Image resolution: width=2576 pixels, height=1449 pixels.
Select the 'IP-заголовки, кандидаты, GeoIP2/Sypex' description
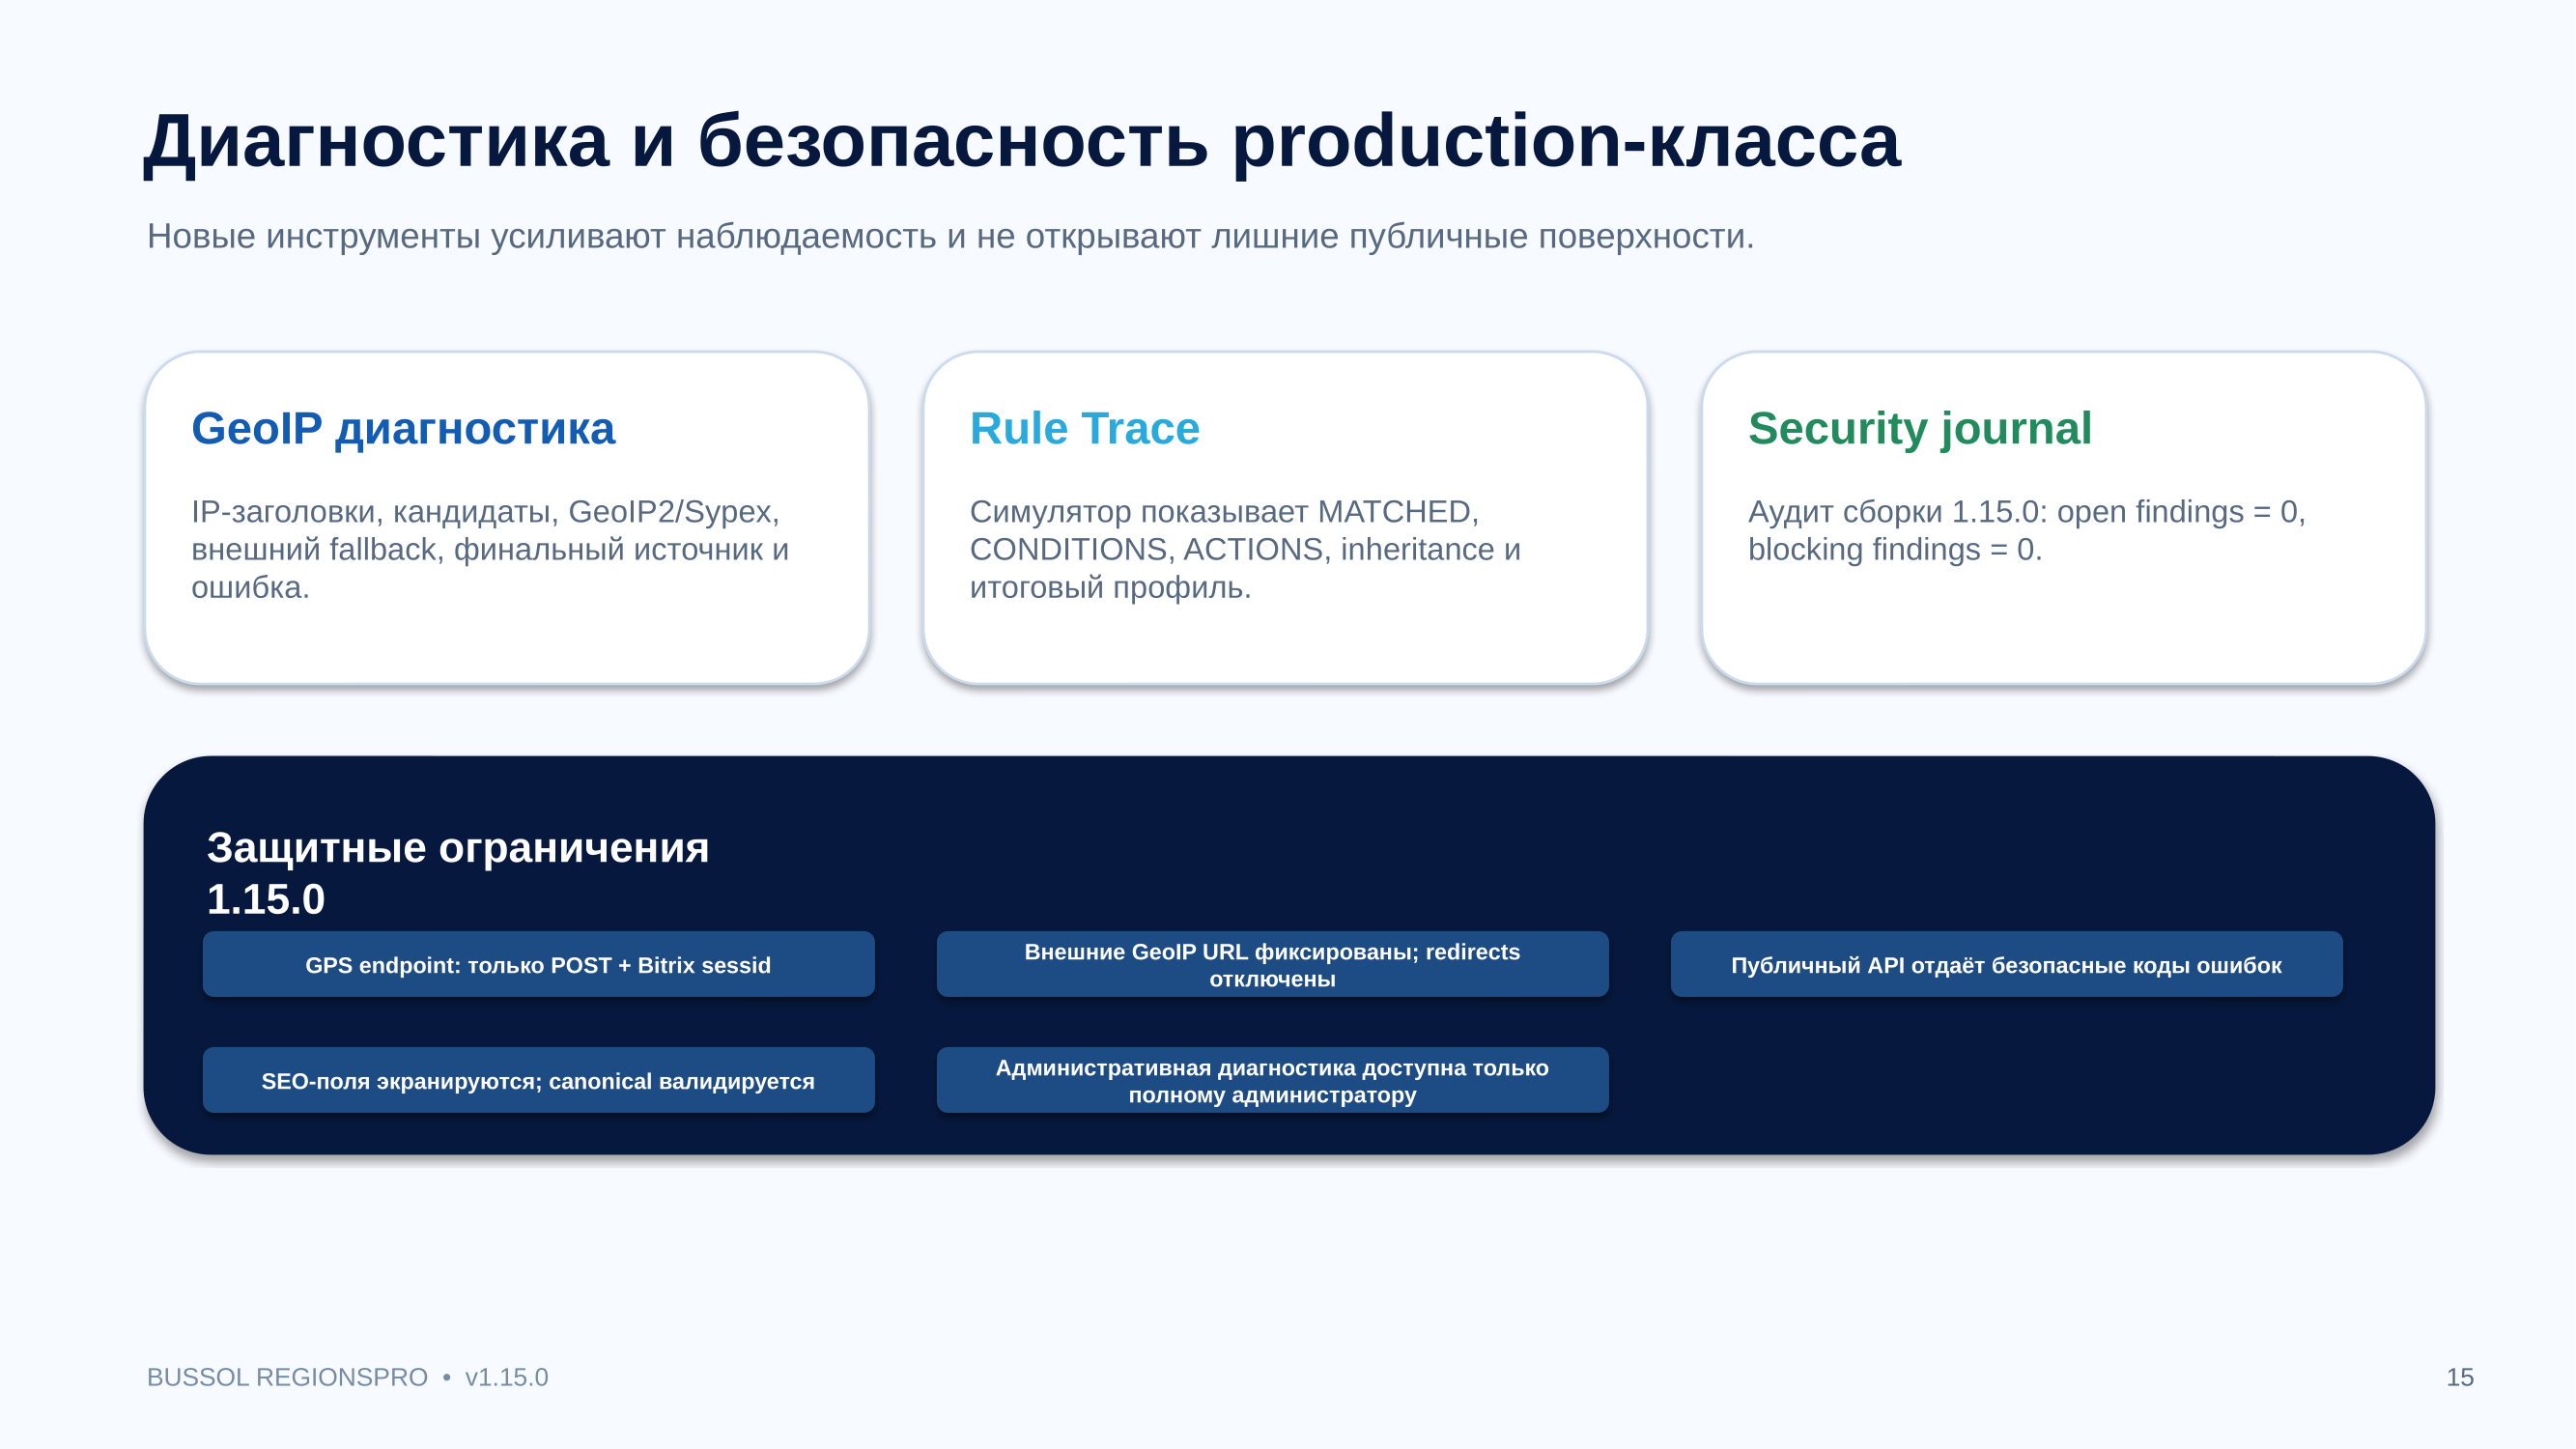click(490, 549)
